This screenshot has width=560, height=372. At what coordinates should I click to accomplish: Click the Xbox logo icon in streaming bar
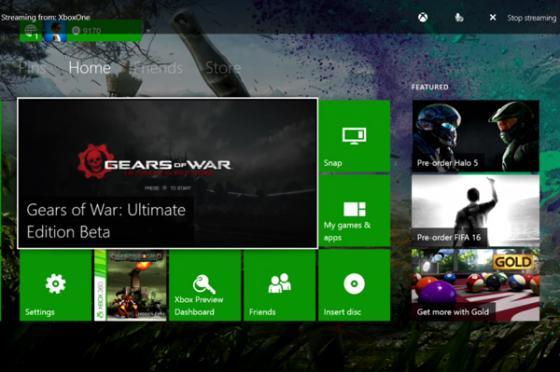[423, 17]
